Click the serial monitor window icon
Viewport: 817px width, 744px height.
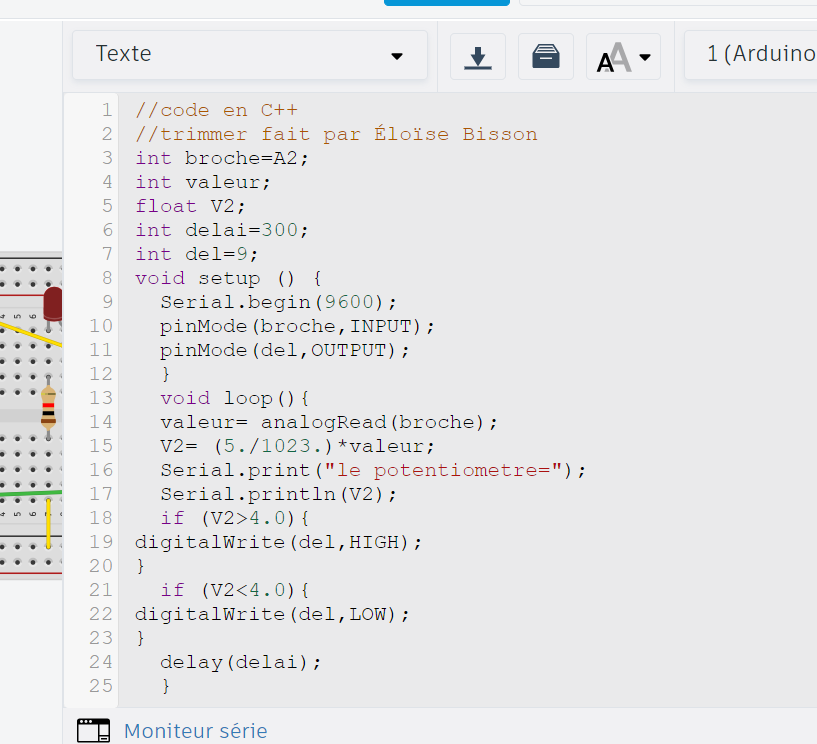[x=93, y=730]
